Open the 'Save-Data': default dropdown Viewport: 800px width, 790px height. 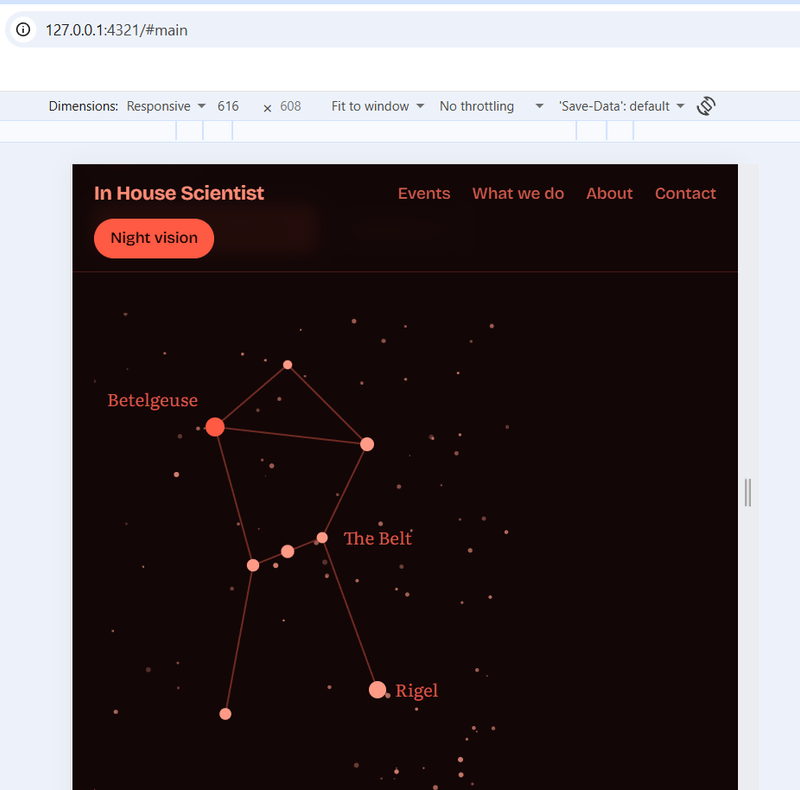pos(621,106)
